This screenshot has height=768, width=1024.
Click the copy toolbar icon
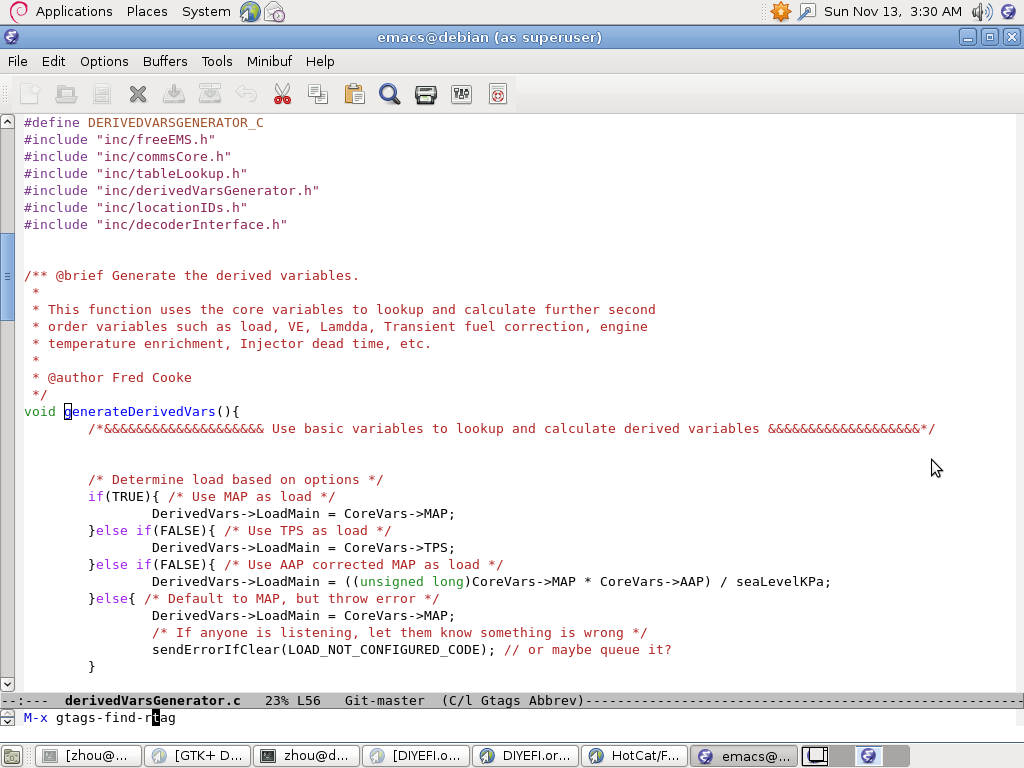(318, 94)
